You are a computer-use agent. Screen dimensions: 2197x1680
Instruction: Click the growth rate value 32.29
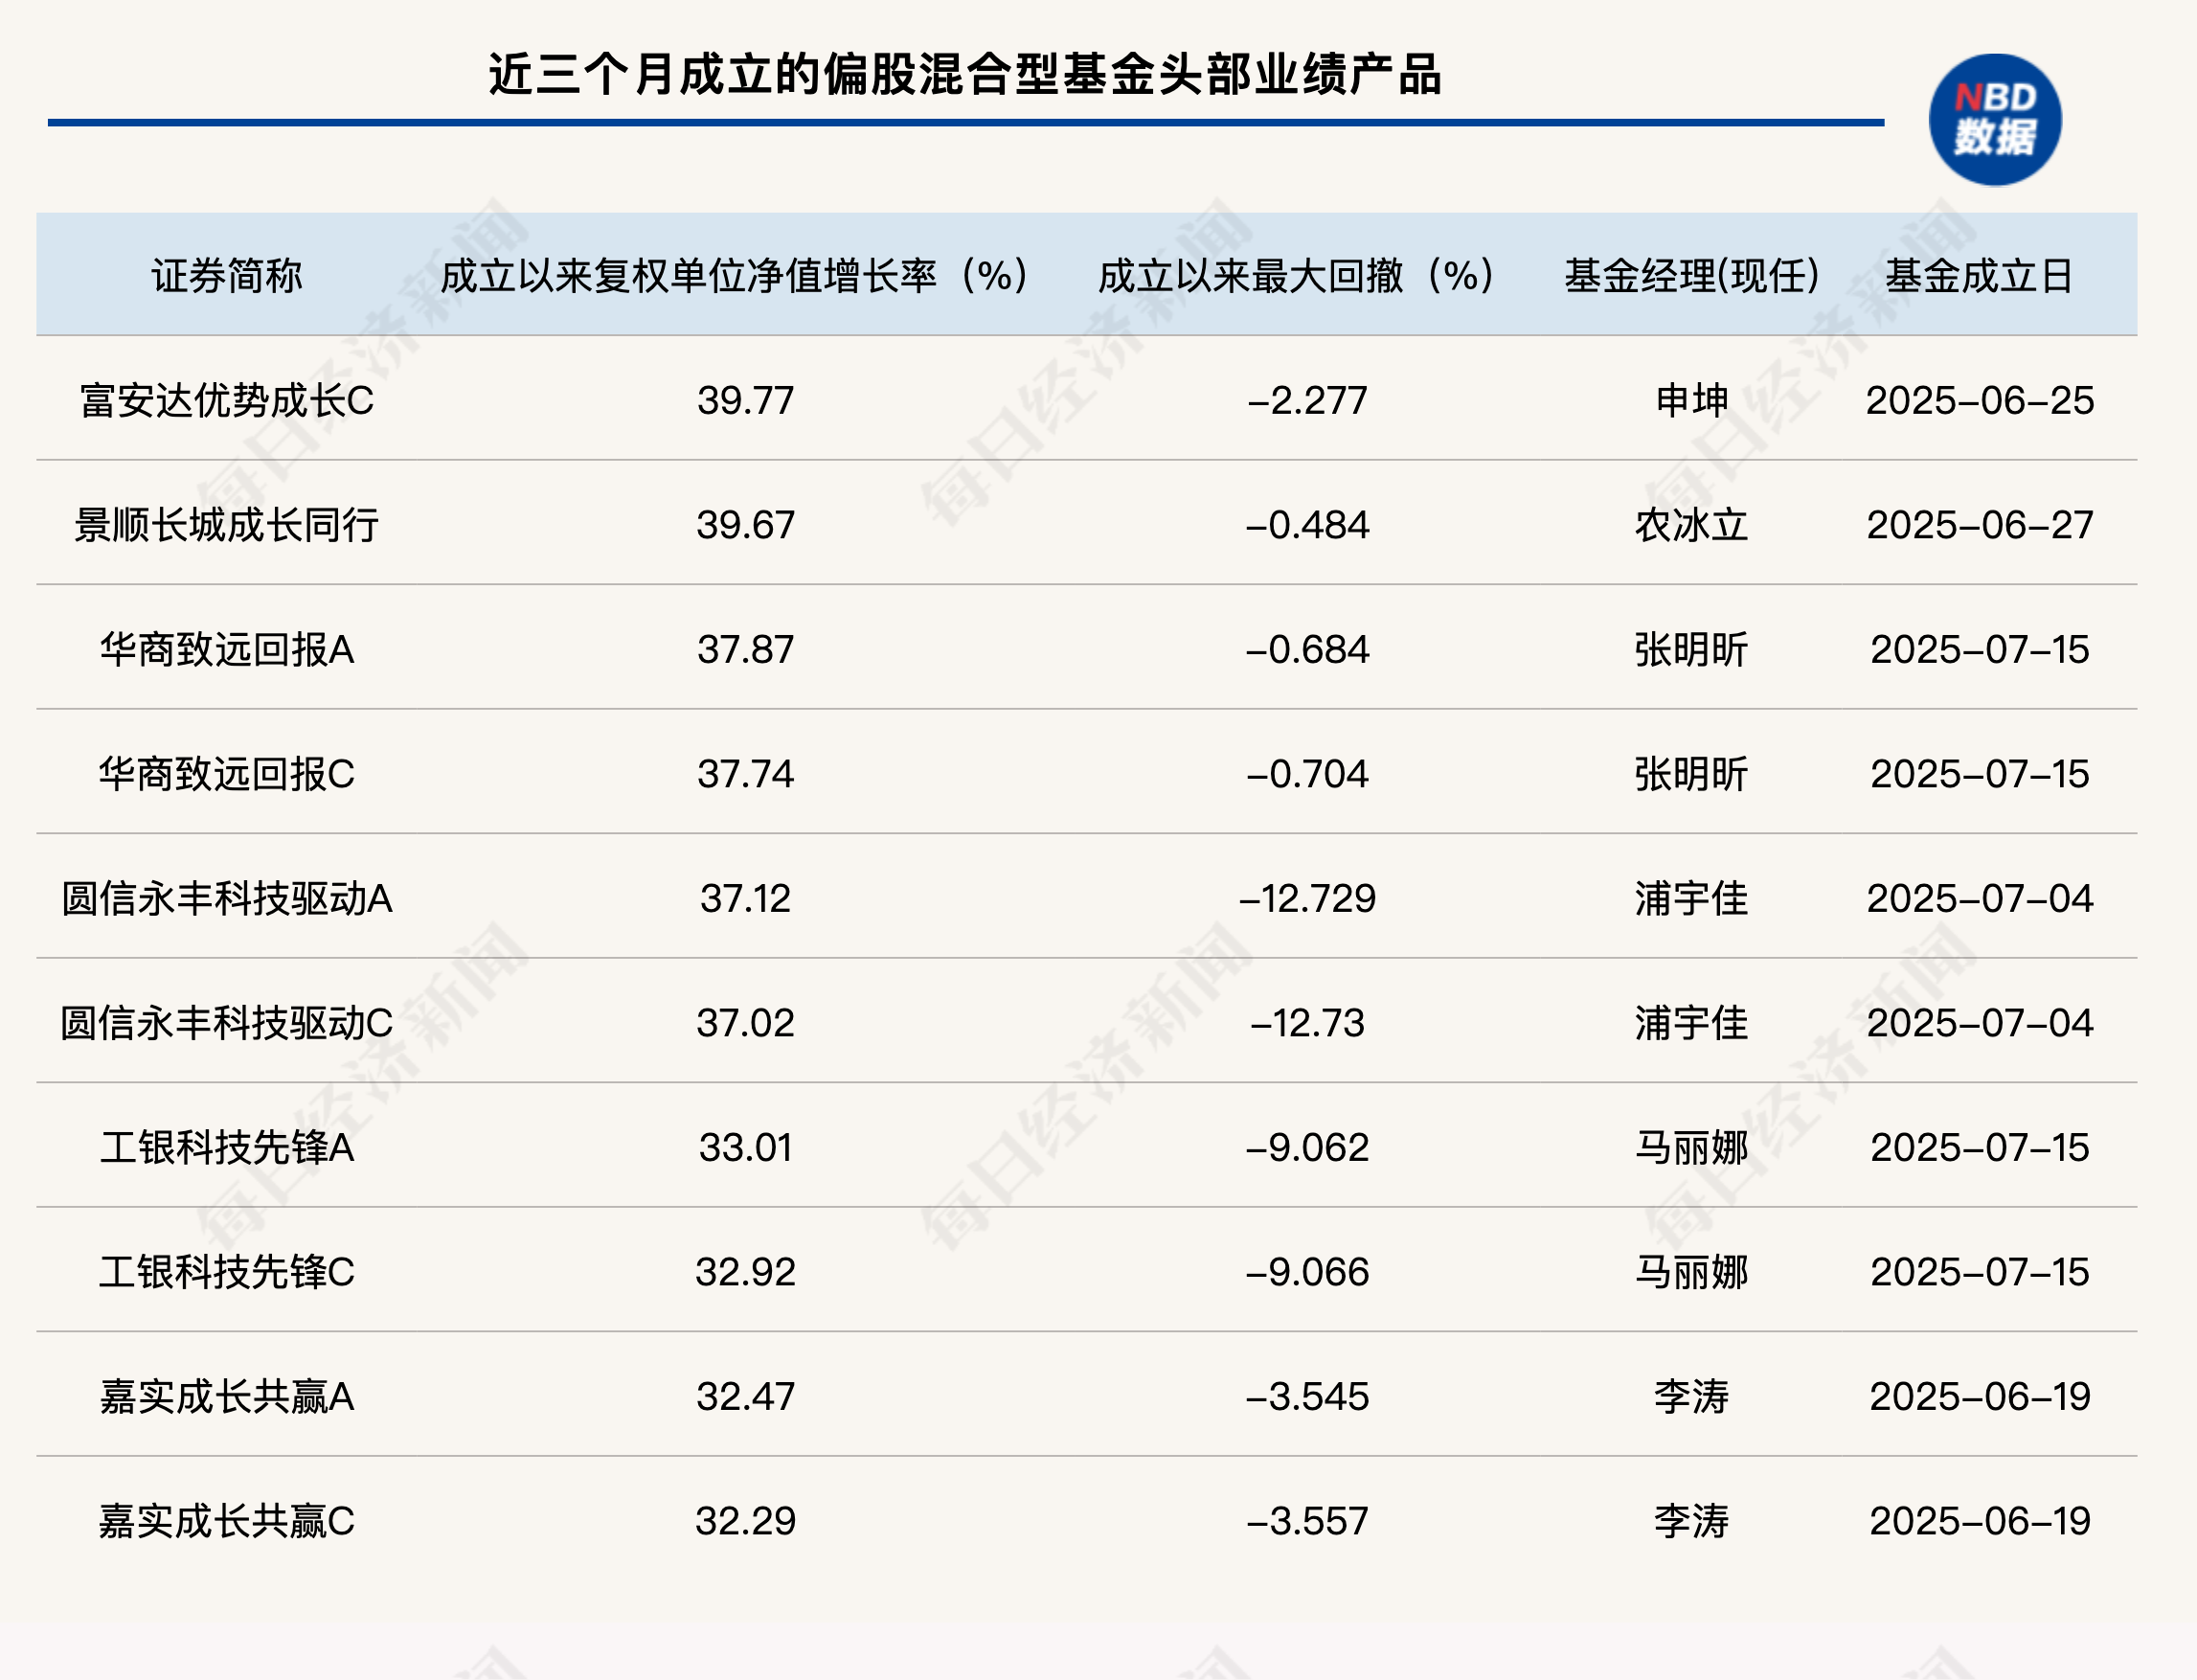pyautogui.click(x=746, y=1521)
